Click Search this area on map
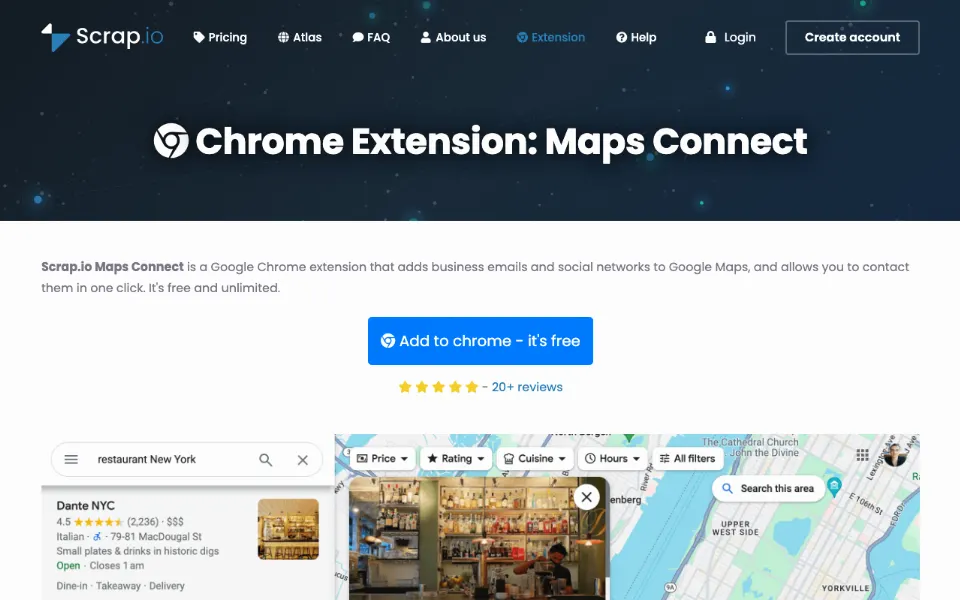This screenshot has width=960, height=600. 768,489
